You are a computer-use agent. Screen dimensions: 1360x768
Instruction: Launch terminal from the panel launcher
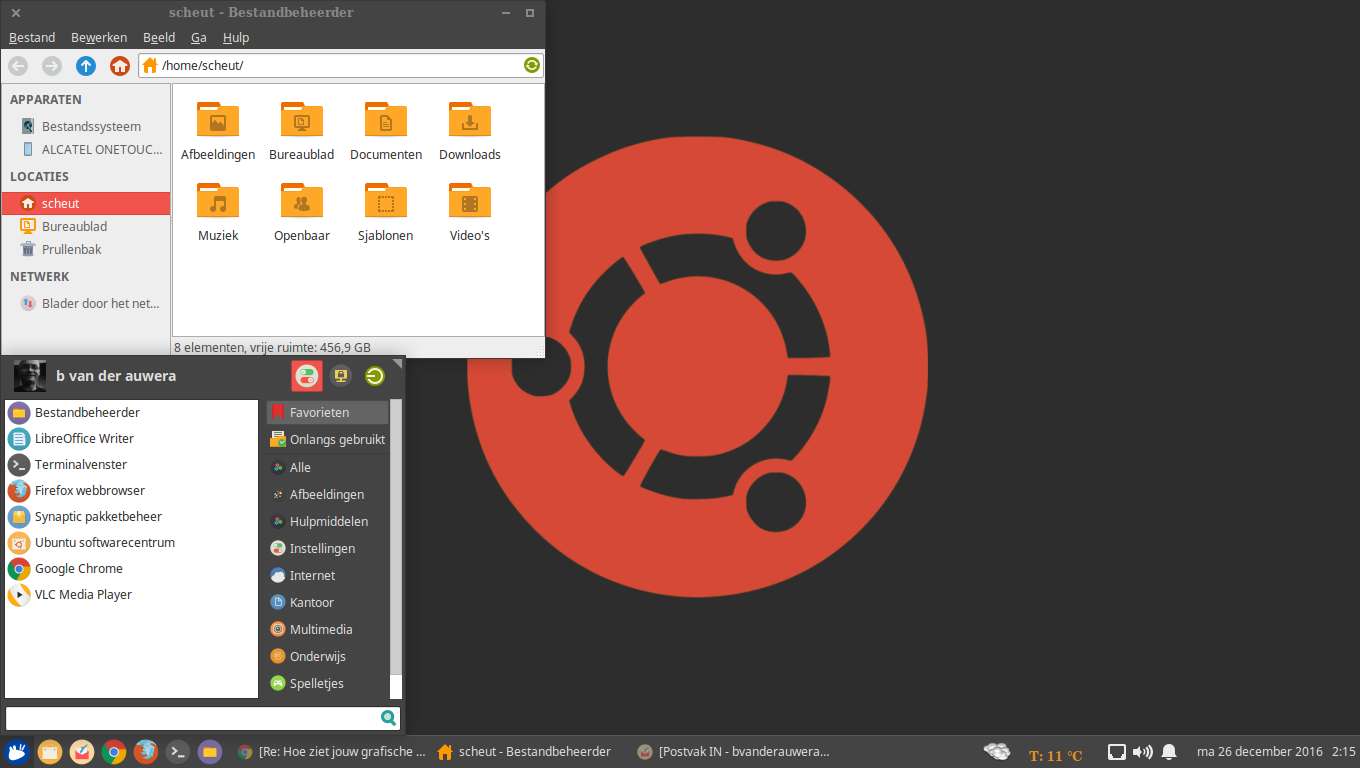[x=178, y=752]
